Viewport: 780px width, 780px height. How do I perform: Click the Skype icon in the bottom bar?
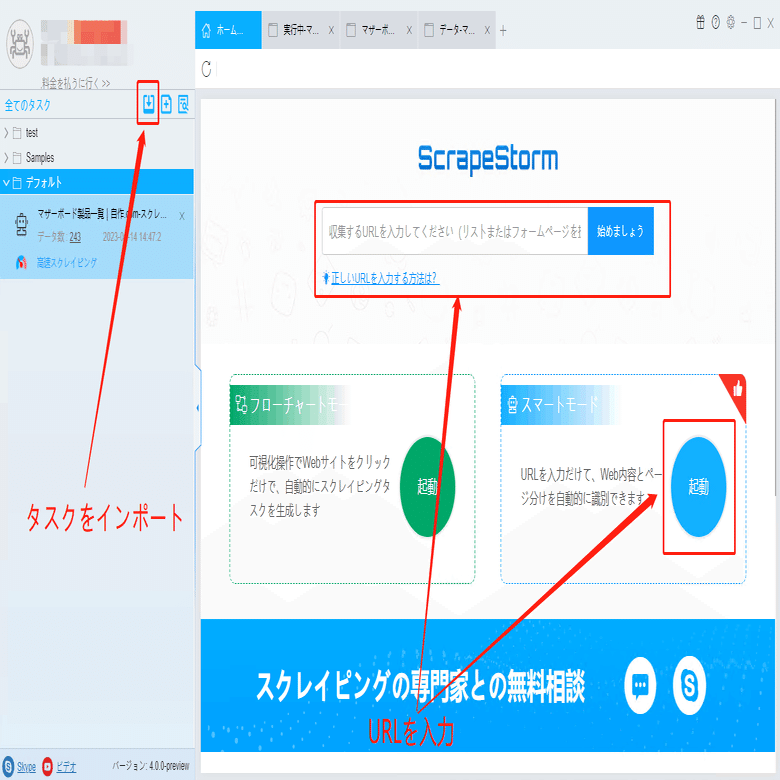[x=8, y=766]
